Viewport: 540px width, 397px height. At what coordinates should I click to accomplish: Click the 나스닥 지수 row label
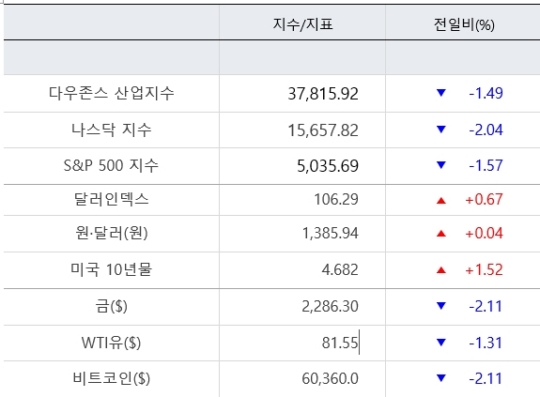pos(112,130)
